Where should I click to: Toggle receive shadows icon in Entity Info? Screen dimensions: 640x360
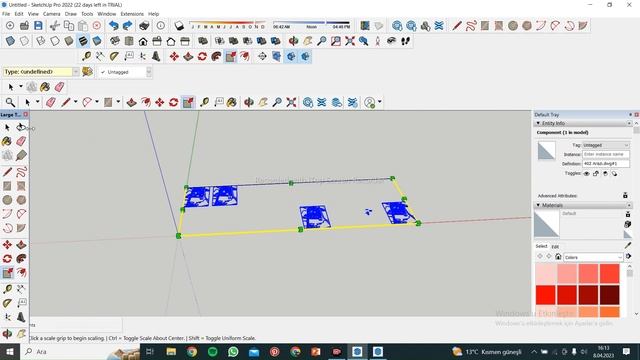click(x=605, y=173)
